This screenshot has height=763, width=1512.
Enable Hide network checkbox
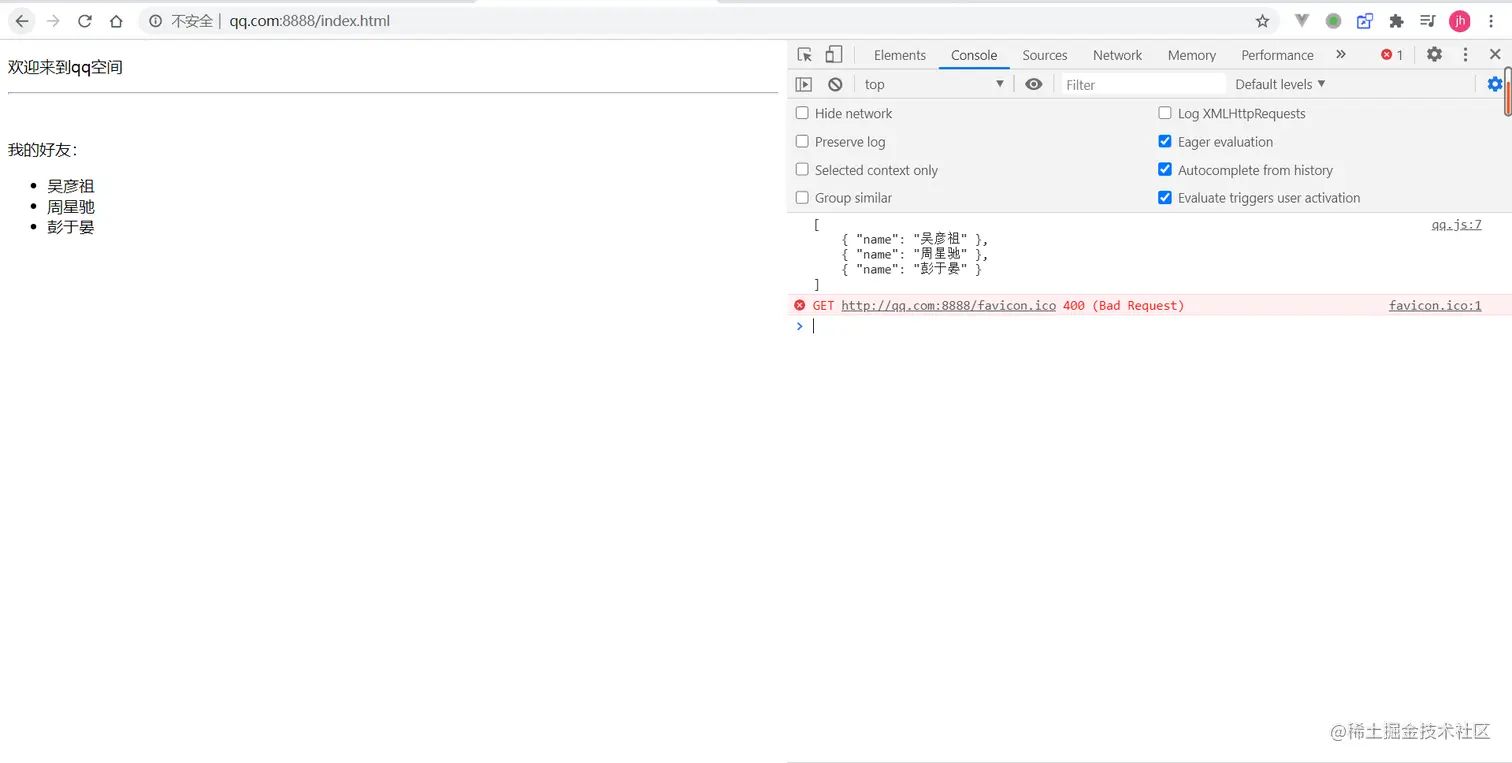click(802, 113)
